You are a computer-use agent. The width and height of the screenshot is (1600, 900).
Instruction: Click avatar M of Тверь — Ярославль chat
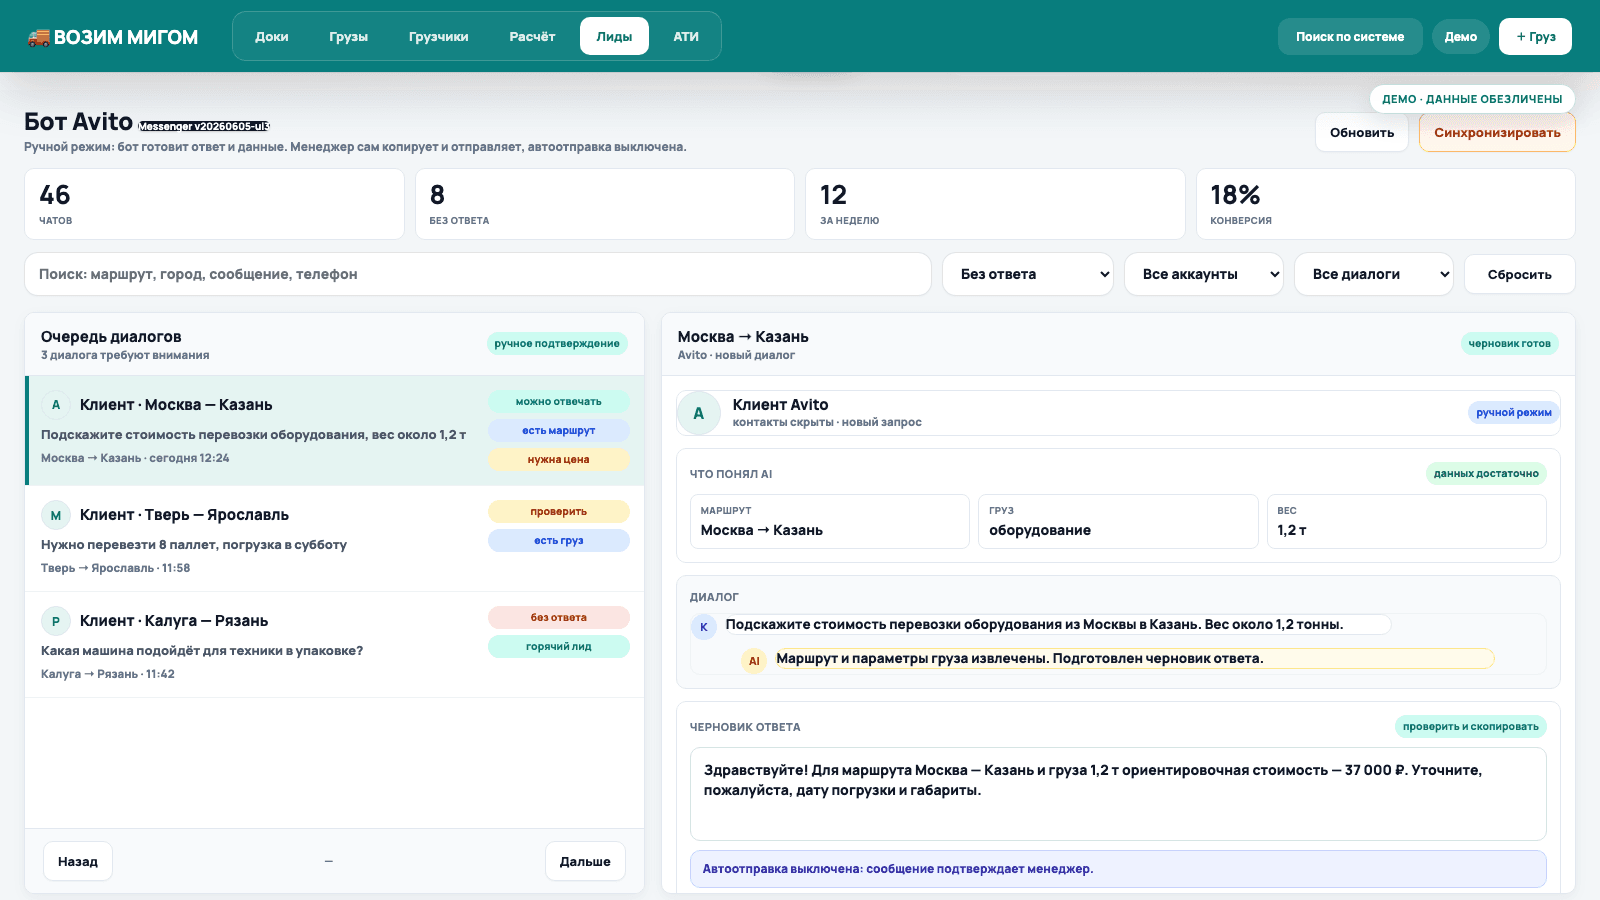(x=56, y=515)
